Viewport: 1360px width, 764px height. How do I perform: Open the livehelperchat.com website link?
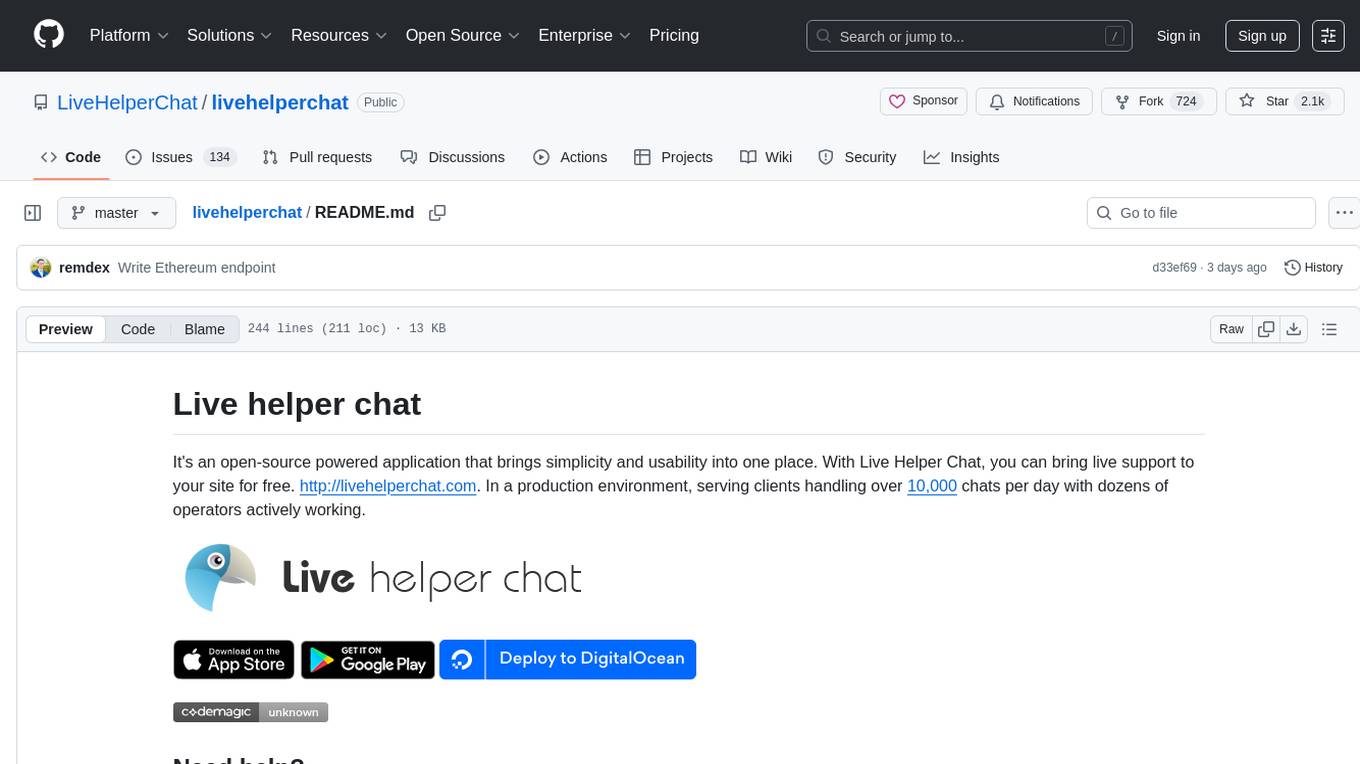[388, 486]
